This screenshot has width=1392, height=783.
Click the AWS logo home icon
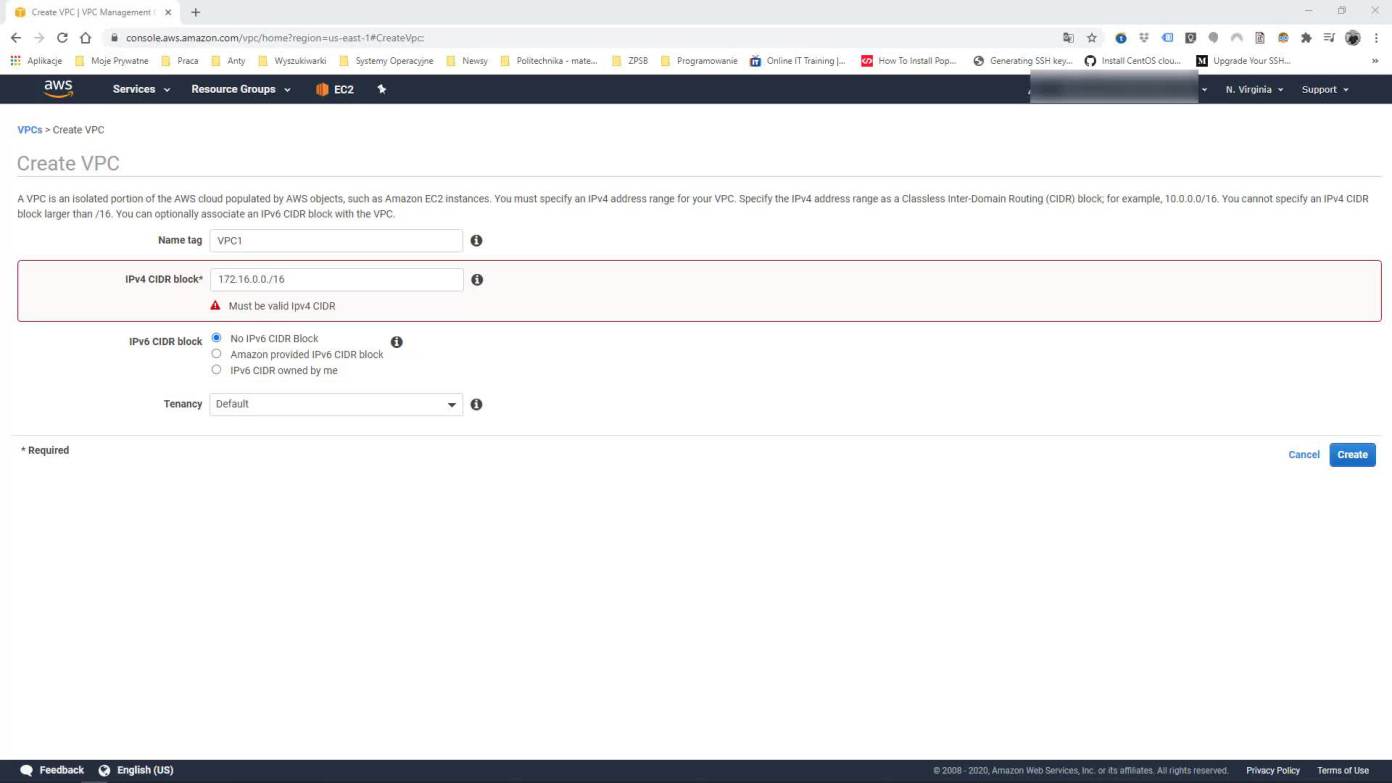pos(58,89)
